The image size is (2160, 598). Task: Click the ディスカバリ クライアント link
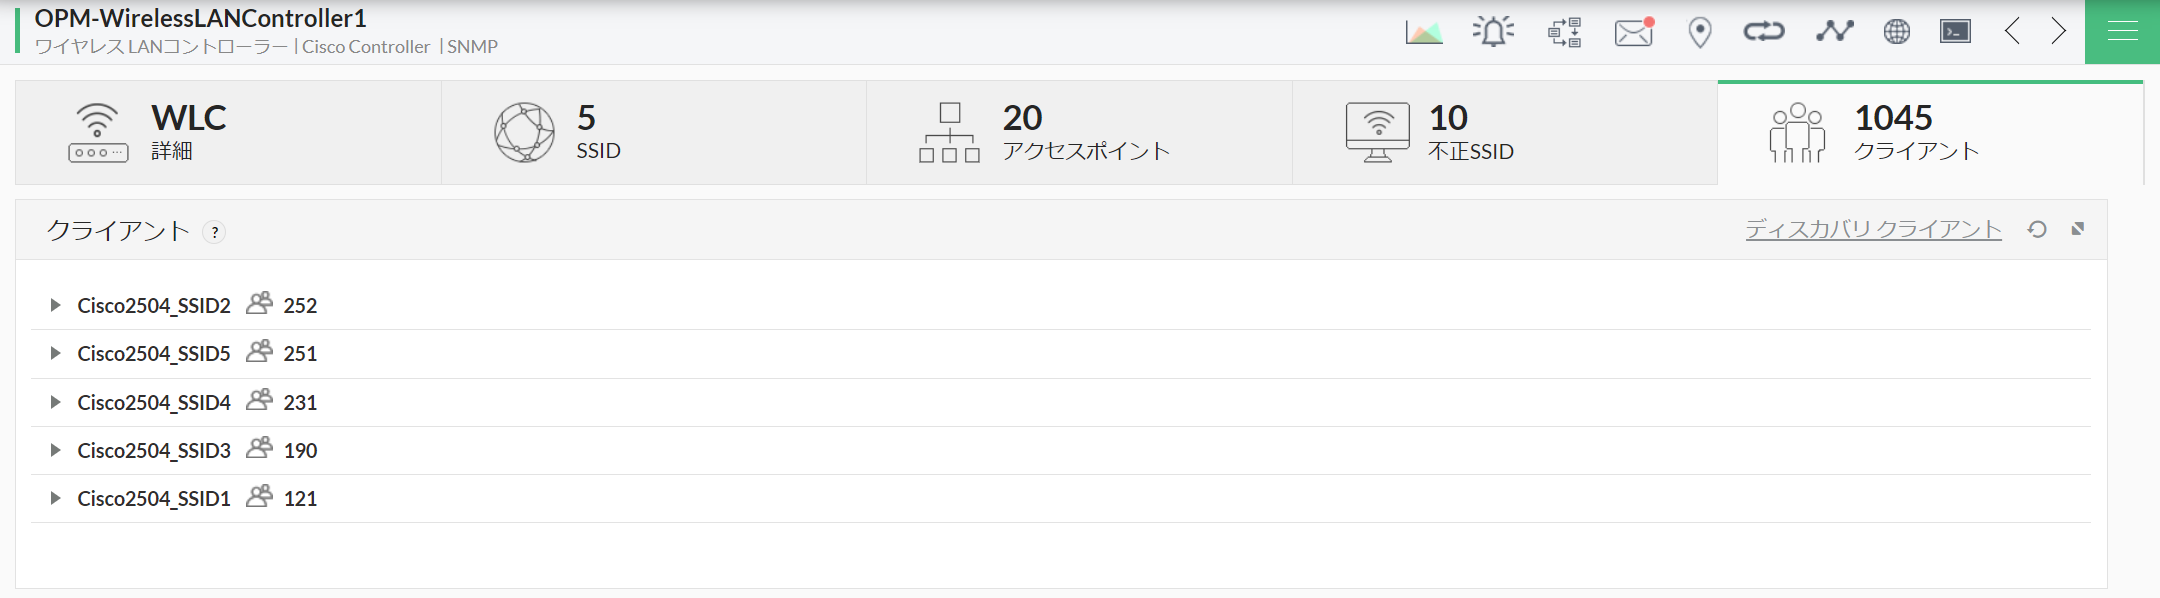point(1873,230)
